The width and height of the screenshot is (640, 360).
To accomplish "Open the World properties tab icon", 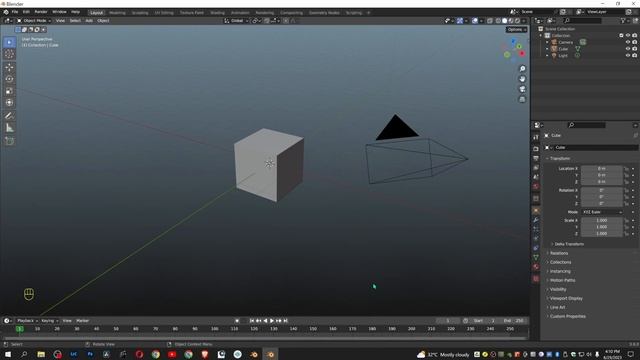I will click(536, 186).
